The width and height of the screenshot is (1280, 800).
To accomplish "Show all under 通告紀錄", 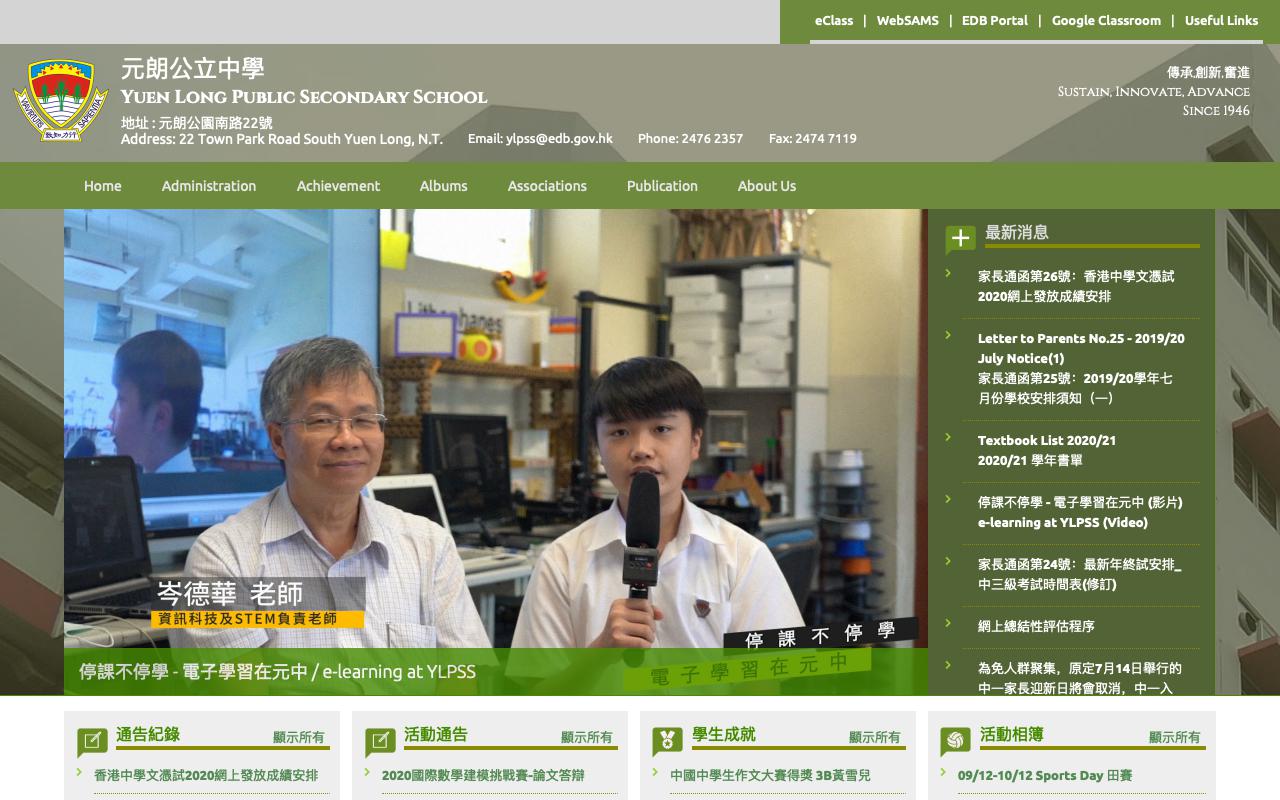I will pyautogui.click(x=299, y=737).
